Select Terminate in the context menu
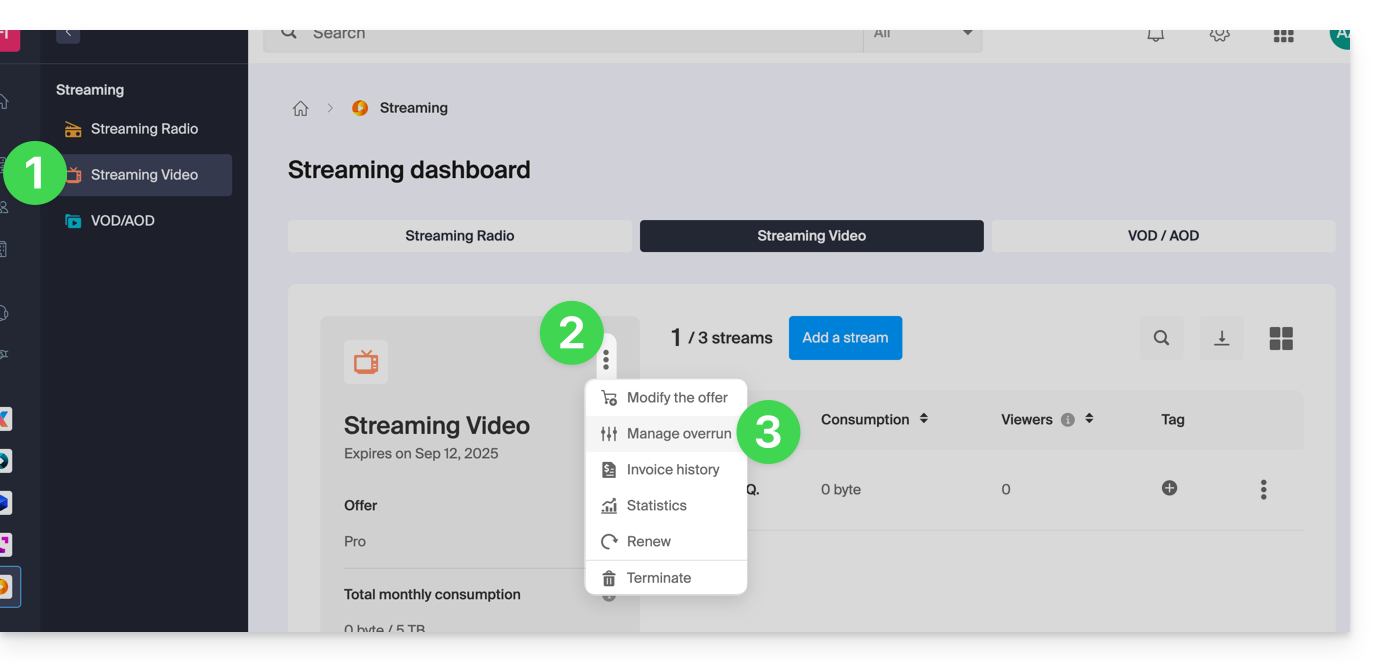 point(658,578)
